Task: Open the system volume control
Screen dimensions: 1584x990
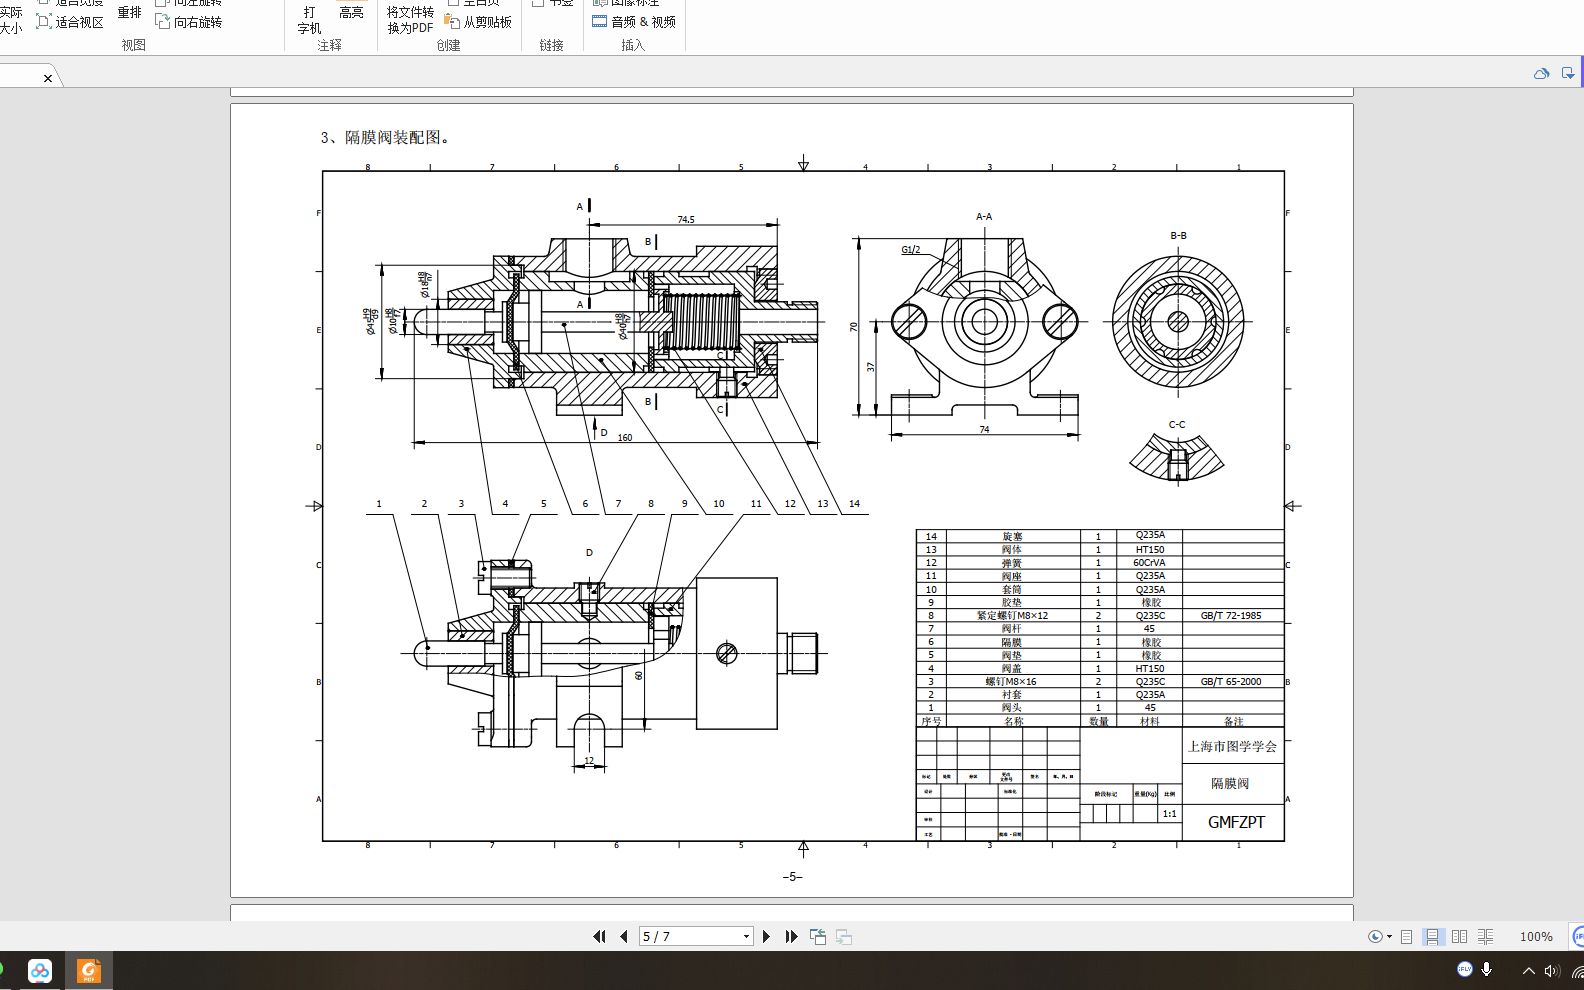Action: 1551,970
